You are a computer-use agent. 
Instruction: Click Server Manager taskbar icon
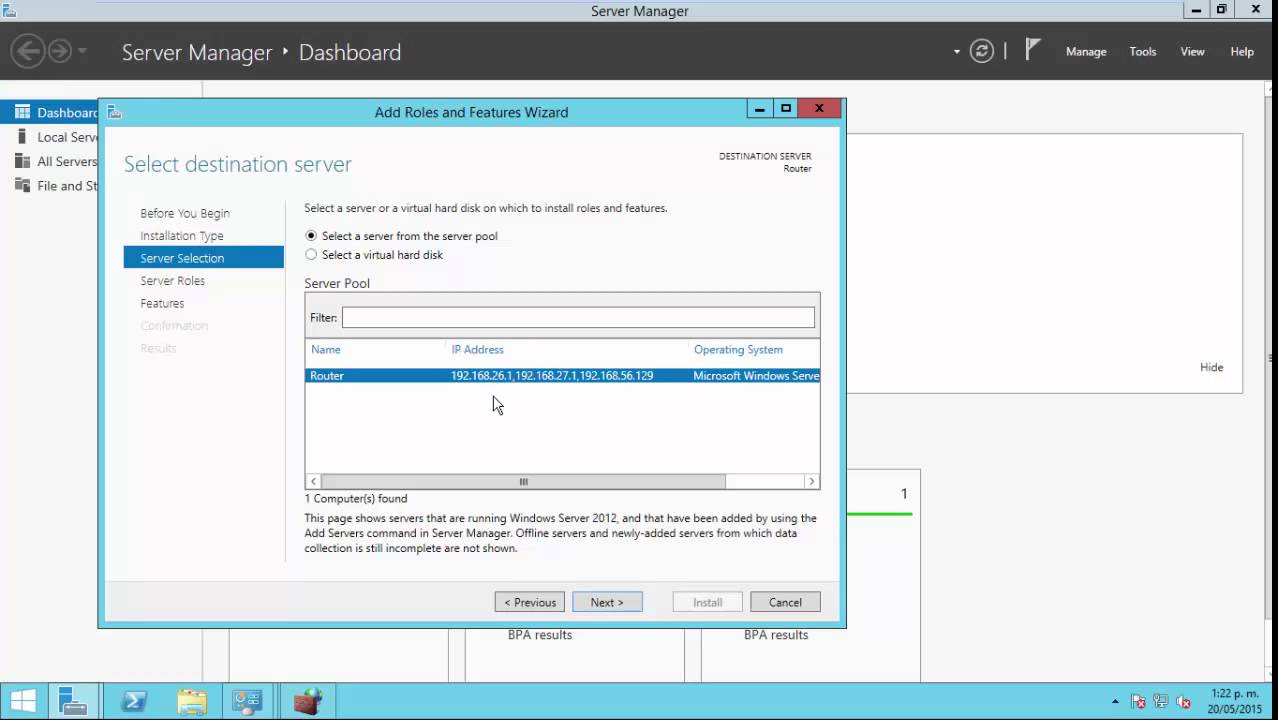point(74,702)
